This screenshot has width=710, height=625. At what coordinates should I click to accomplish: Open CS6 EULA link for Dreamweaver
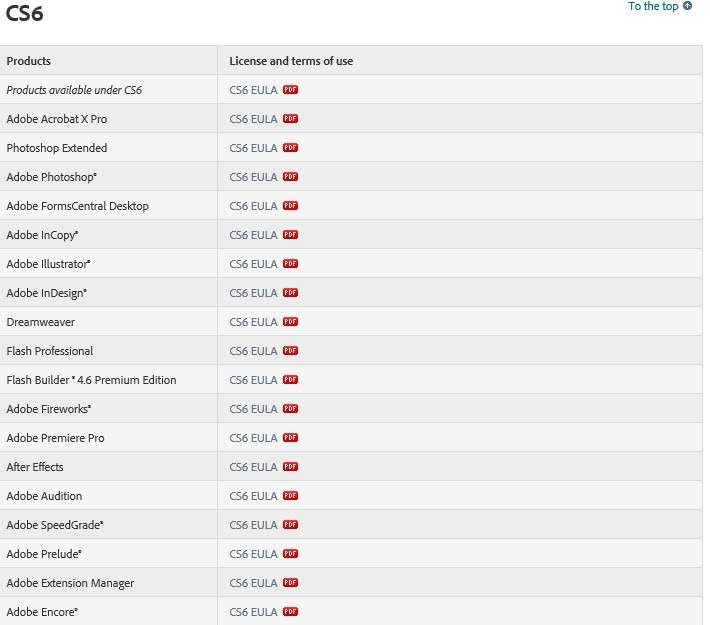(253, 322)
